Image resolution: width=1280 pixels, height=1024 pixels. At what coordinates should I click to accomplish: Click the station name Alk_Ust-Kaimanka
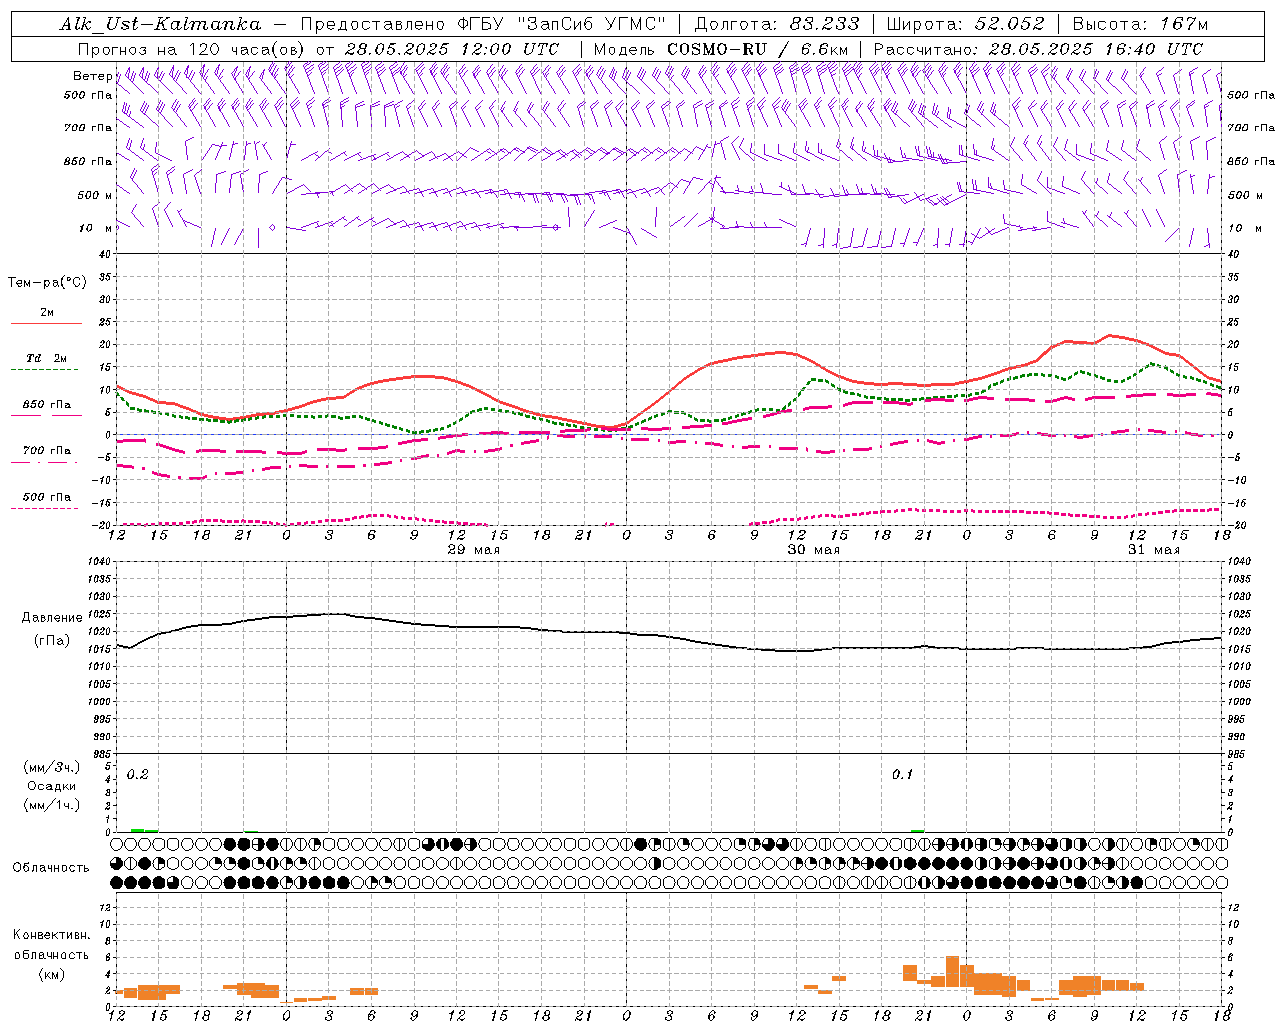click(x=160, y=24)
